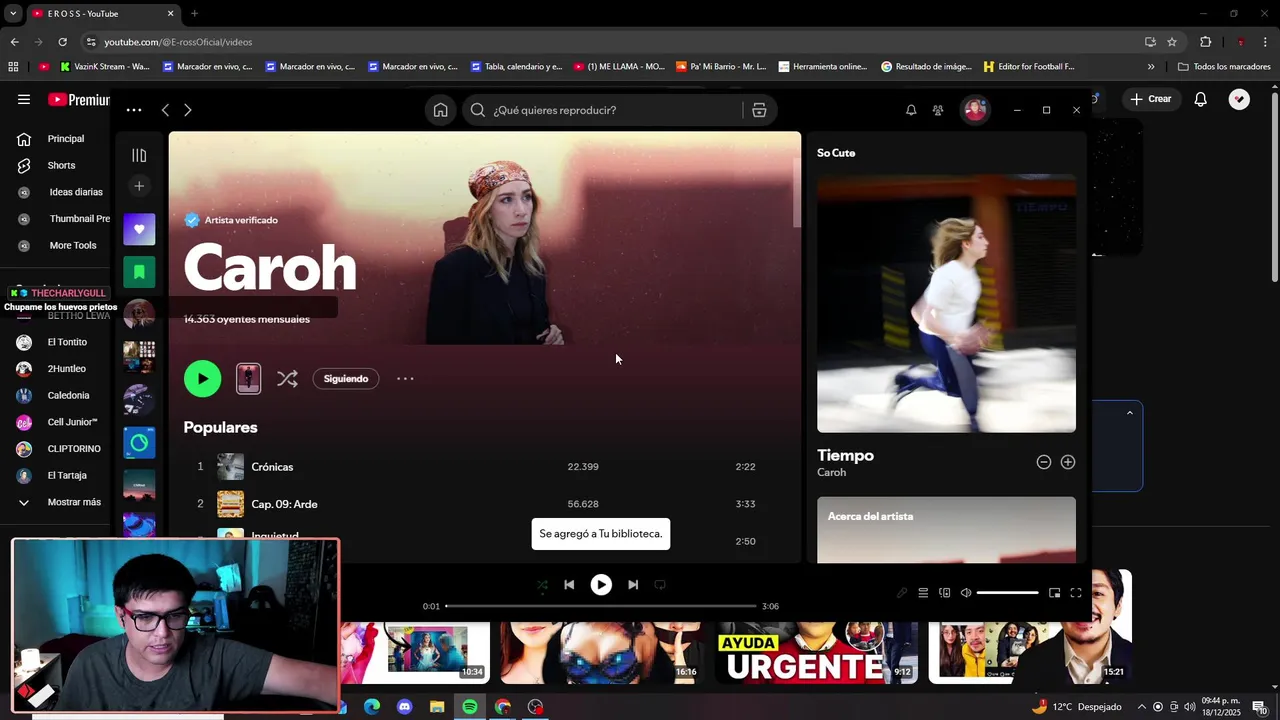1280x720 pixels.
Task: Skip to next track
Action: (x=633, y=585)
